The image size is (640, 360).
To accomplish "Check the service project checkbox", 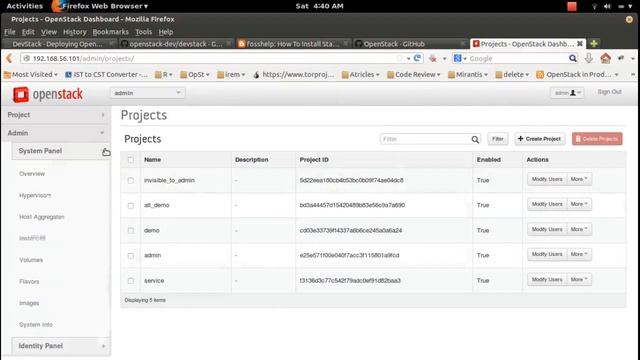I will [131, 281].
